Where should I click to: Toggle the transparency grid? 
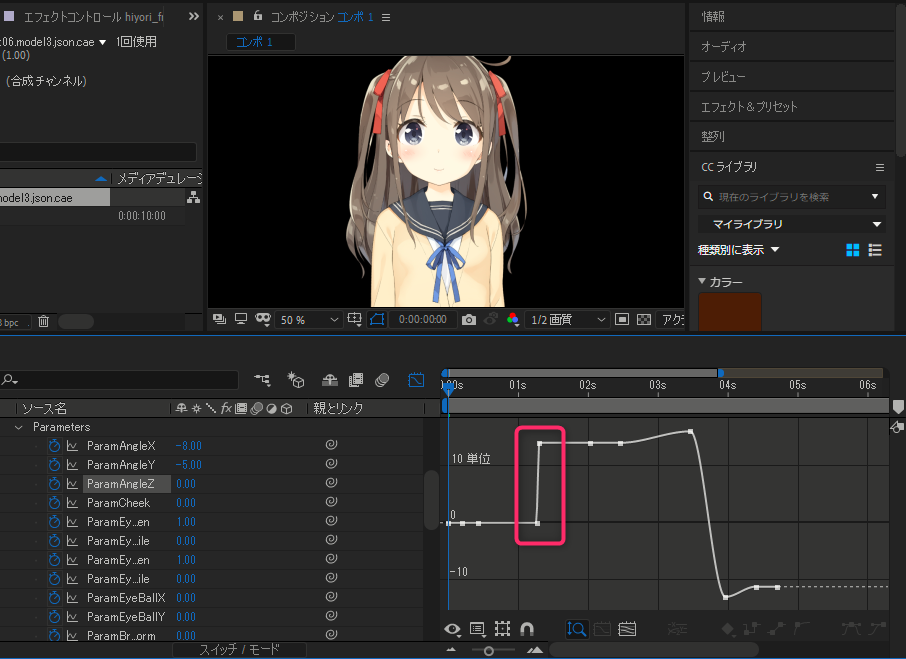[x=644, y=319]
